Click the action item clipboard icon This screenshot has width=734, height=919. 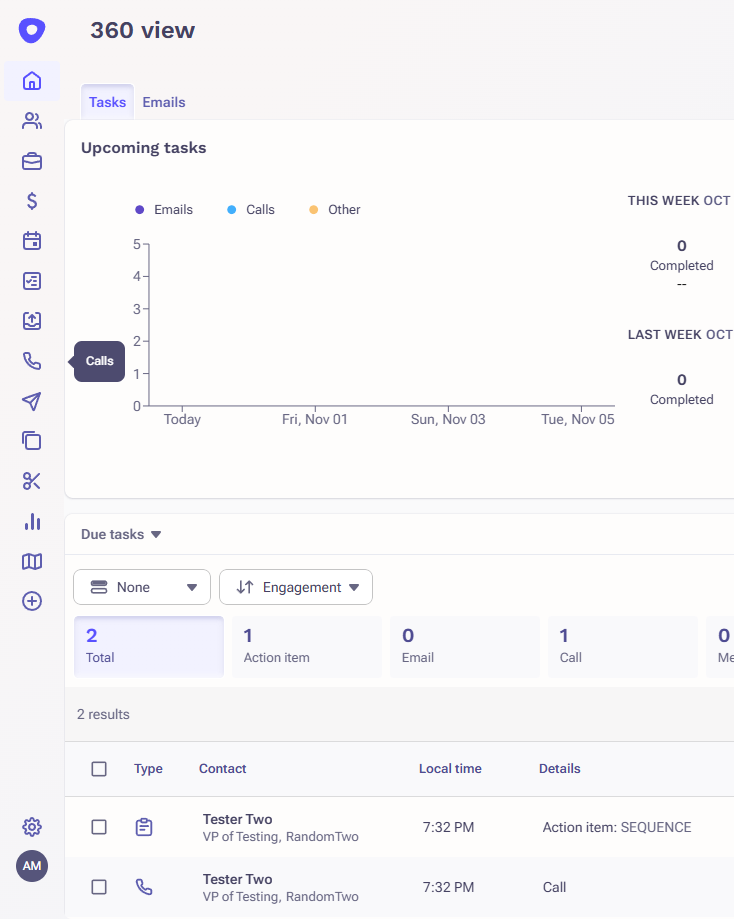point(144,827)
